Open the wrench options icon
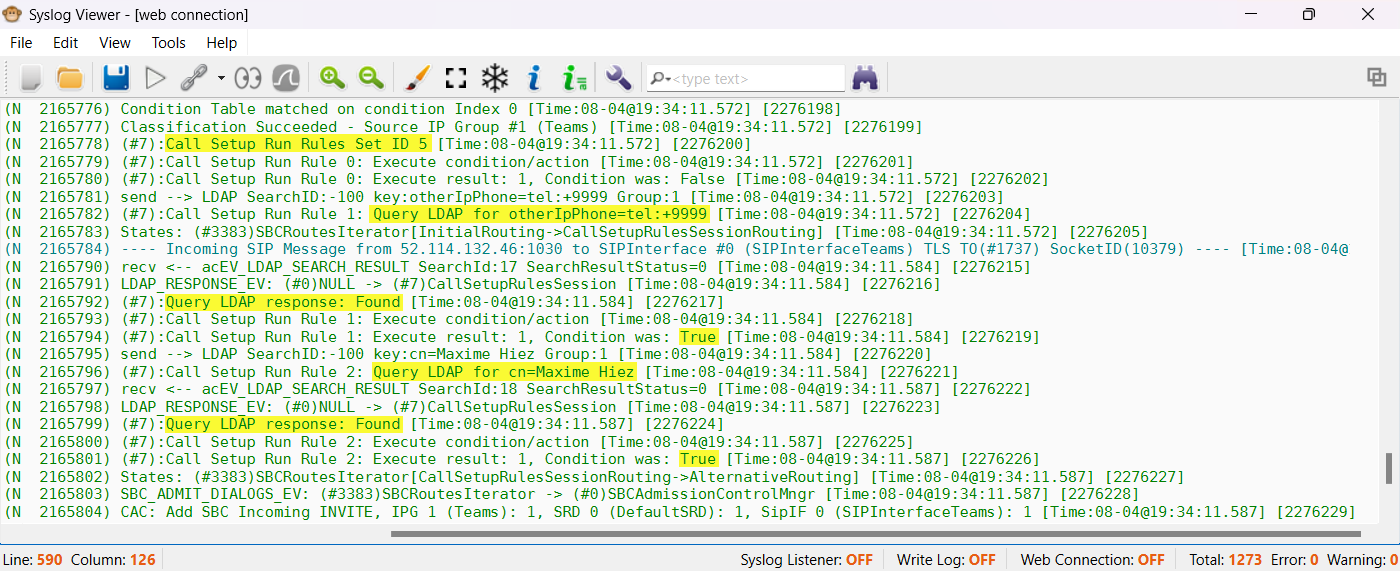Image resolution: width=1400 pixels, height=571 pixels. pyautogui.click(x=619, y=78)
